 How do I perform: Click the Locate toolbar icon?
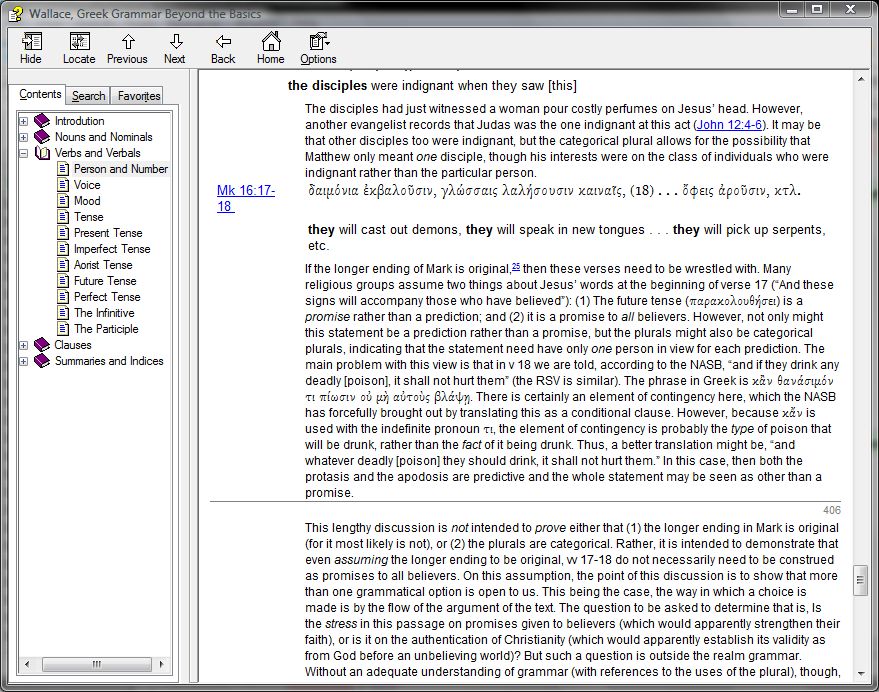pos(79,47)
